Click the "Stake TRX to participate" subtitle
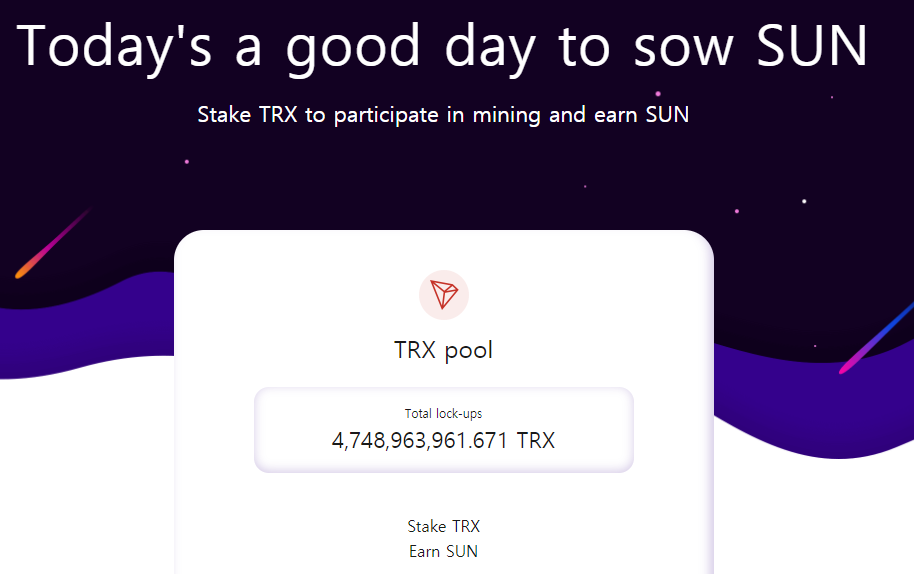914x574 pixels. [443, 115]
